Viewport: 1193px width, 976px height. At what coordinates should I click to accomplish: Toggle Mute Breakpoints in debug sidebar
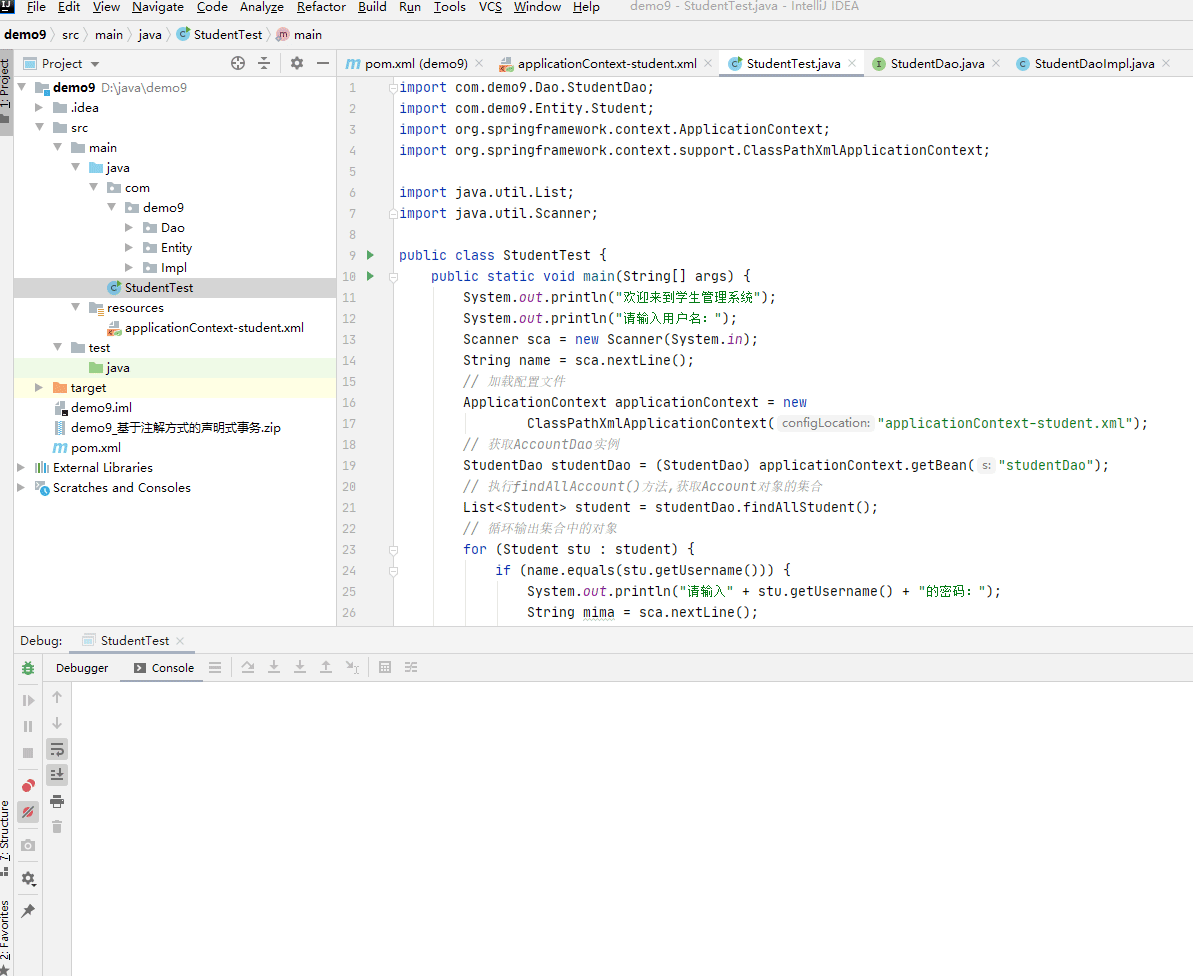coord(28,812)
